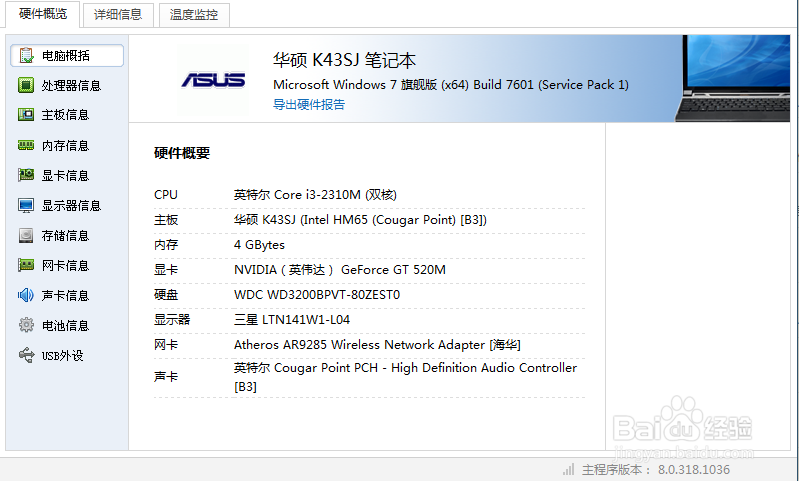Click the 电脑概括 clipboard icon

(26, 56)
